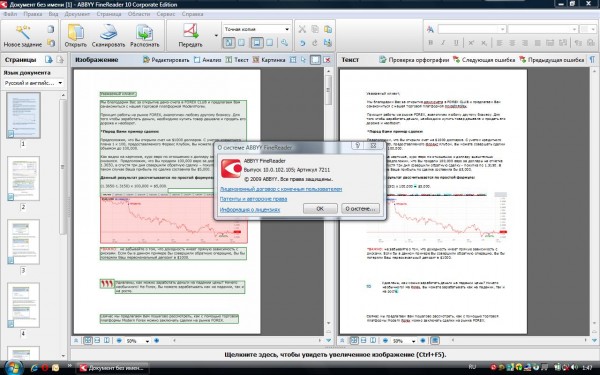600x375 pixels.
Task: Expand the small dropdown at formatting toolbar end
Action: click(x=593, y=29)
